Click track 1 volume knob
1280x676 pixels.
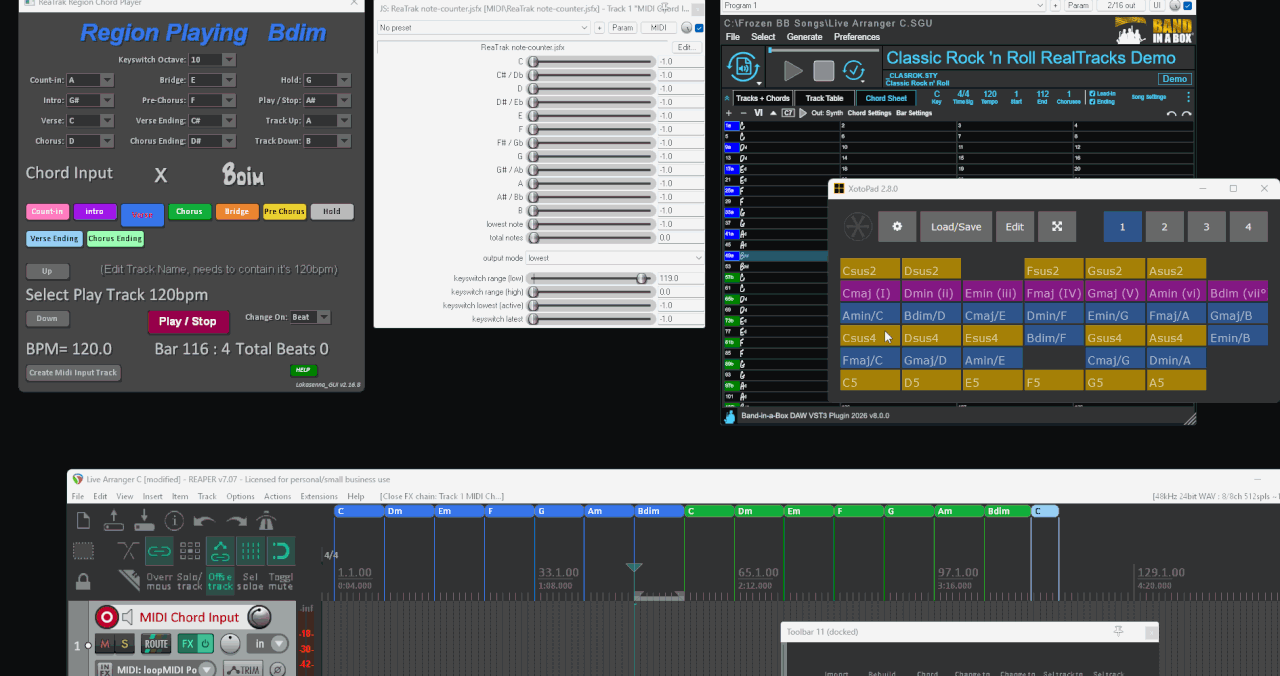[259, 617]
